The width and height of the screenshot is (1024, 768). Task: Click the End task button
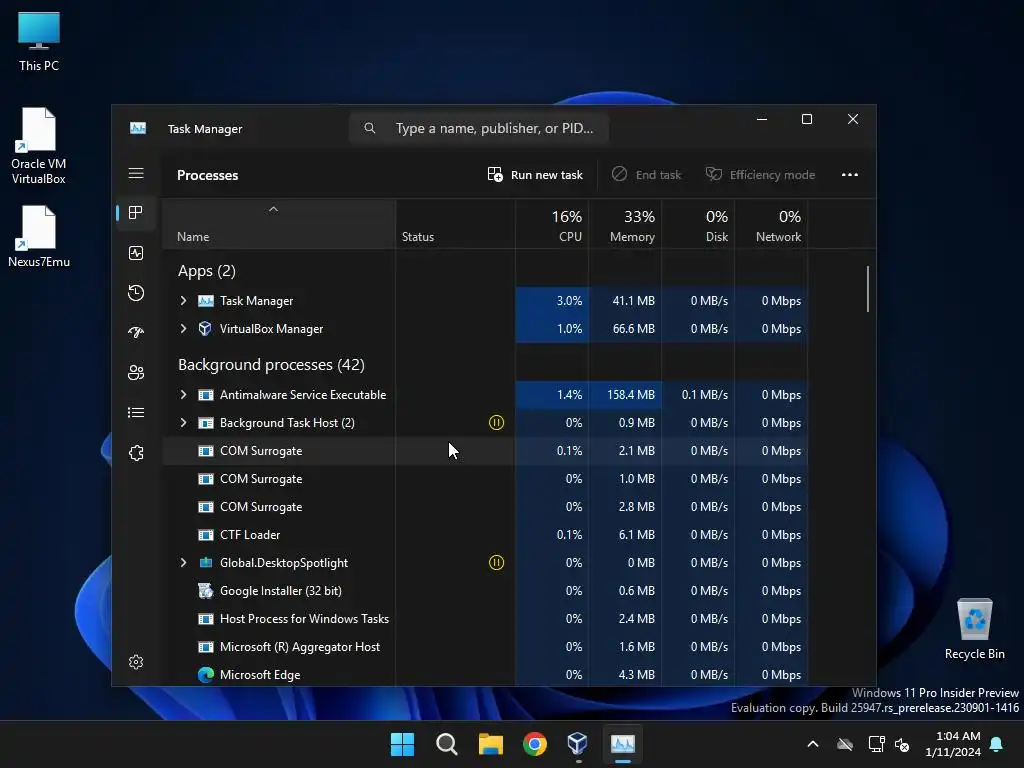click(647, 174)
